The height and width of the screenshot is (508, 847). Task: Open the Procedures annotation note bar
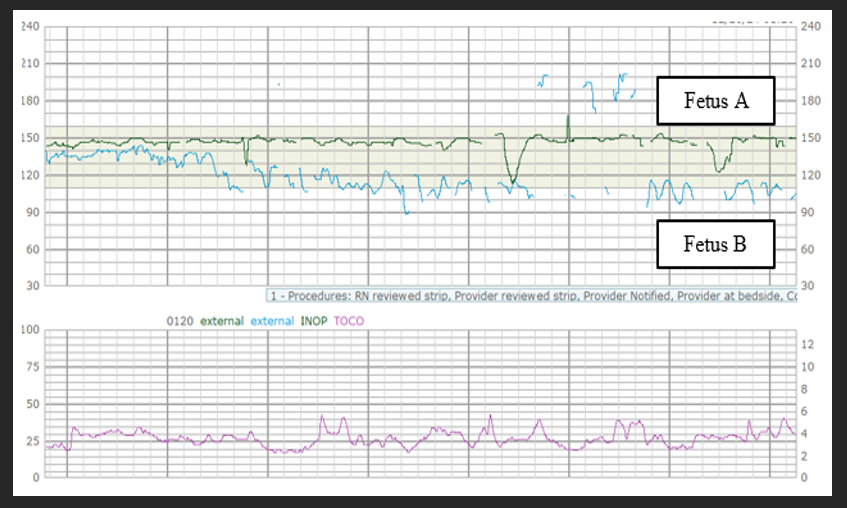tap(532, 296)
